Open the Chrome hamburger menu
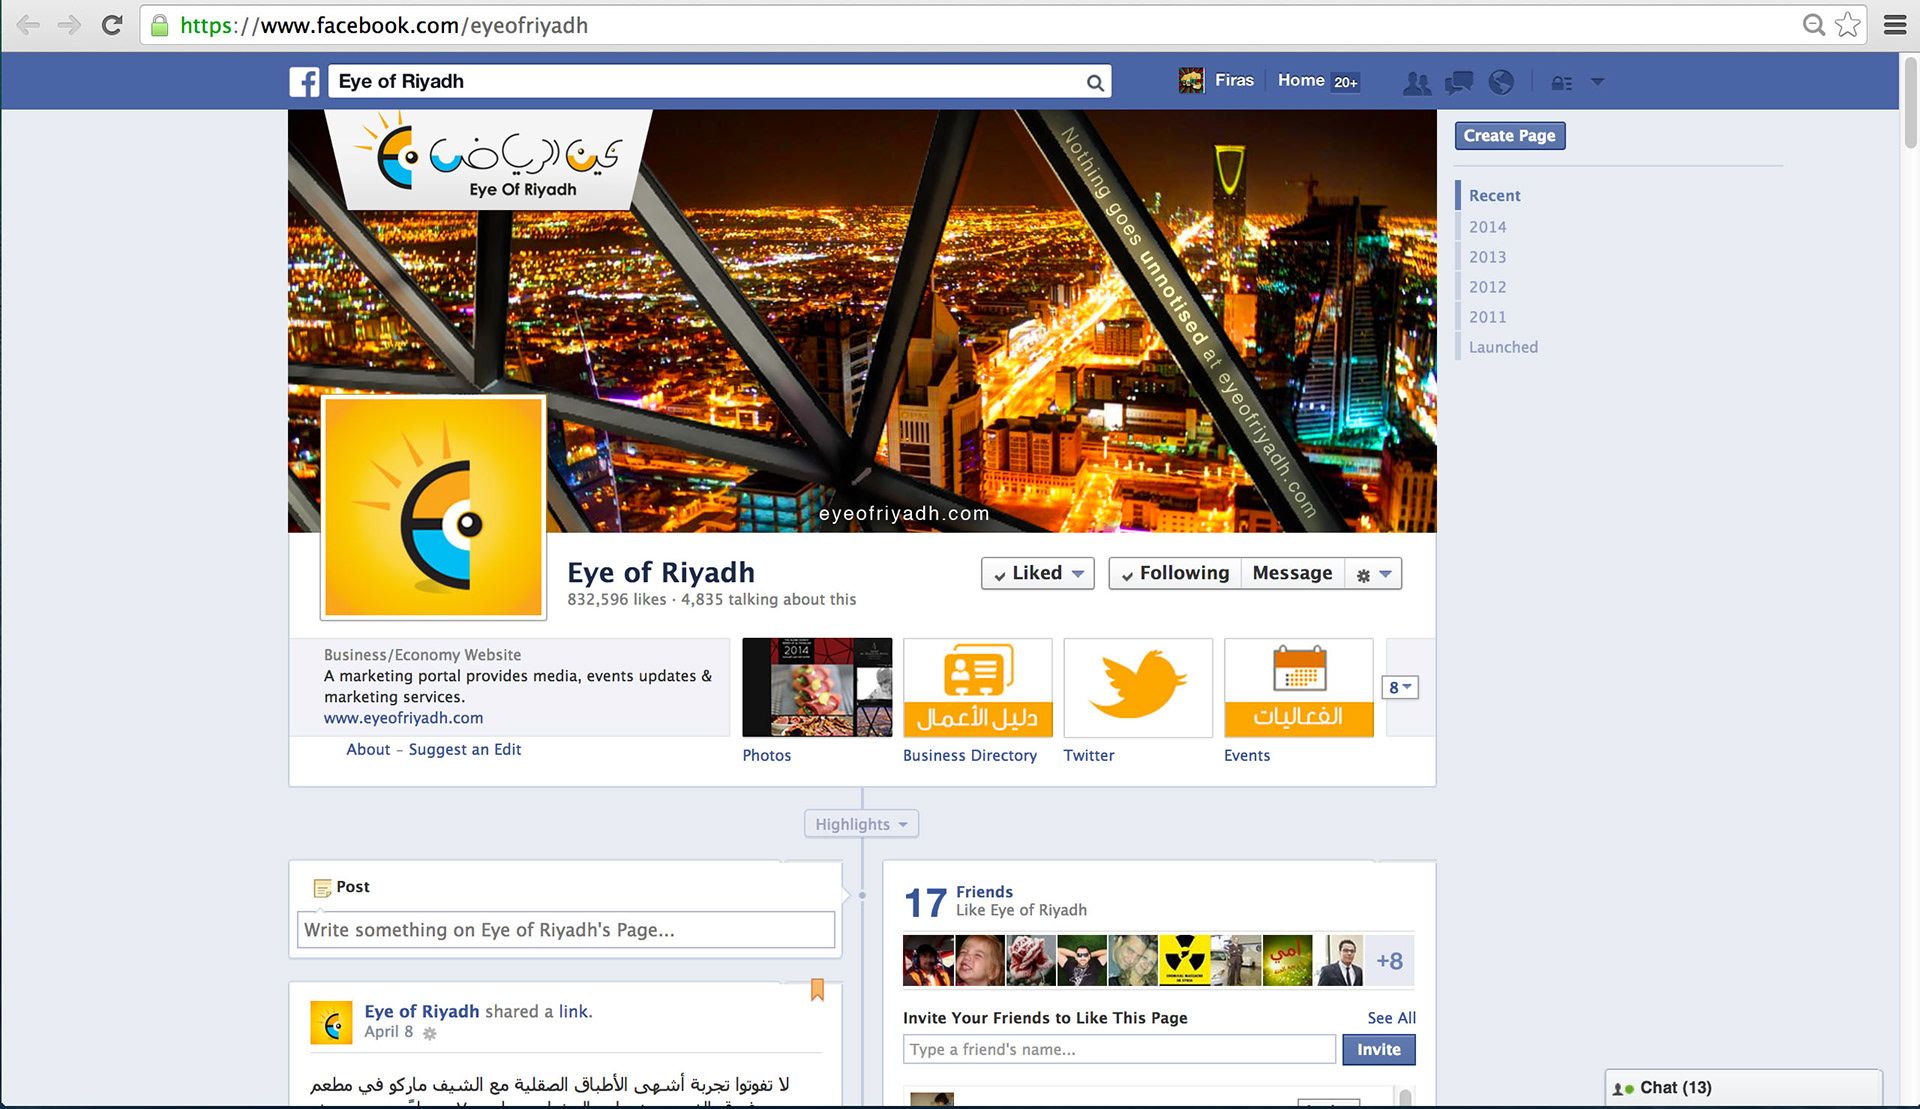Viewport: 1920px width, 1109px height. coord(1895,25)
